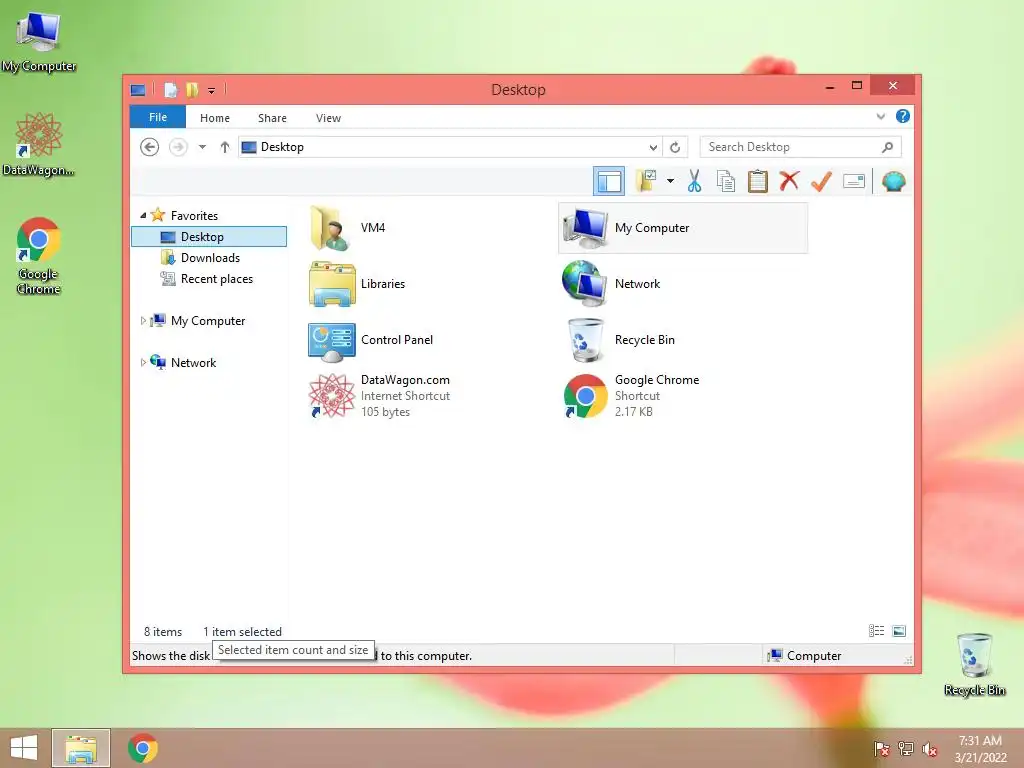This screenshot has width=1024, height=768.
Task: Expand My Computer tree node arrow
Action: (143, 321)
